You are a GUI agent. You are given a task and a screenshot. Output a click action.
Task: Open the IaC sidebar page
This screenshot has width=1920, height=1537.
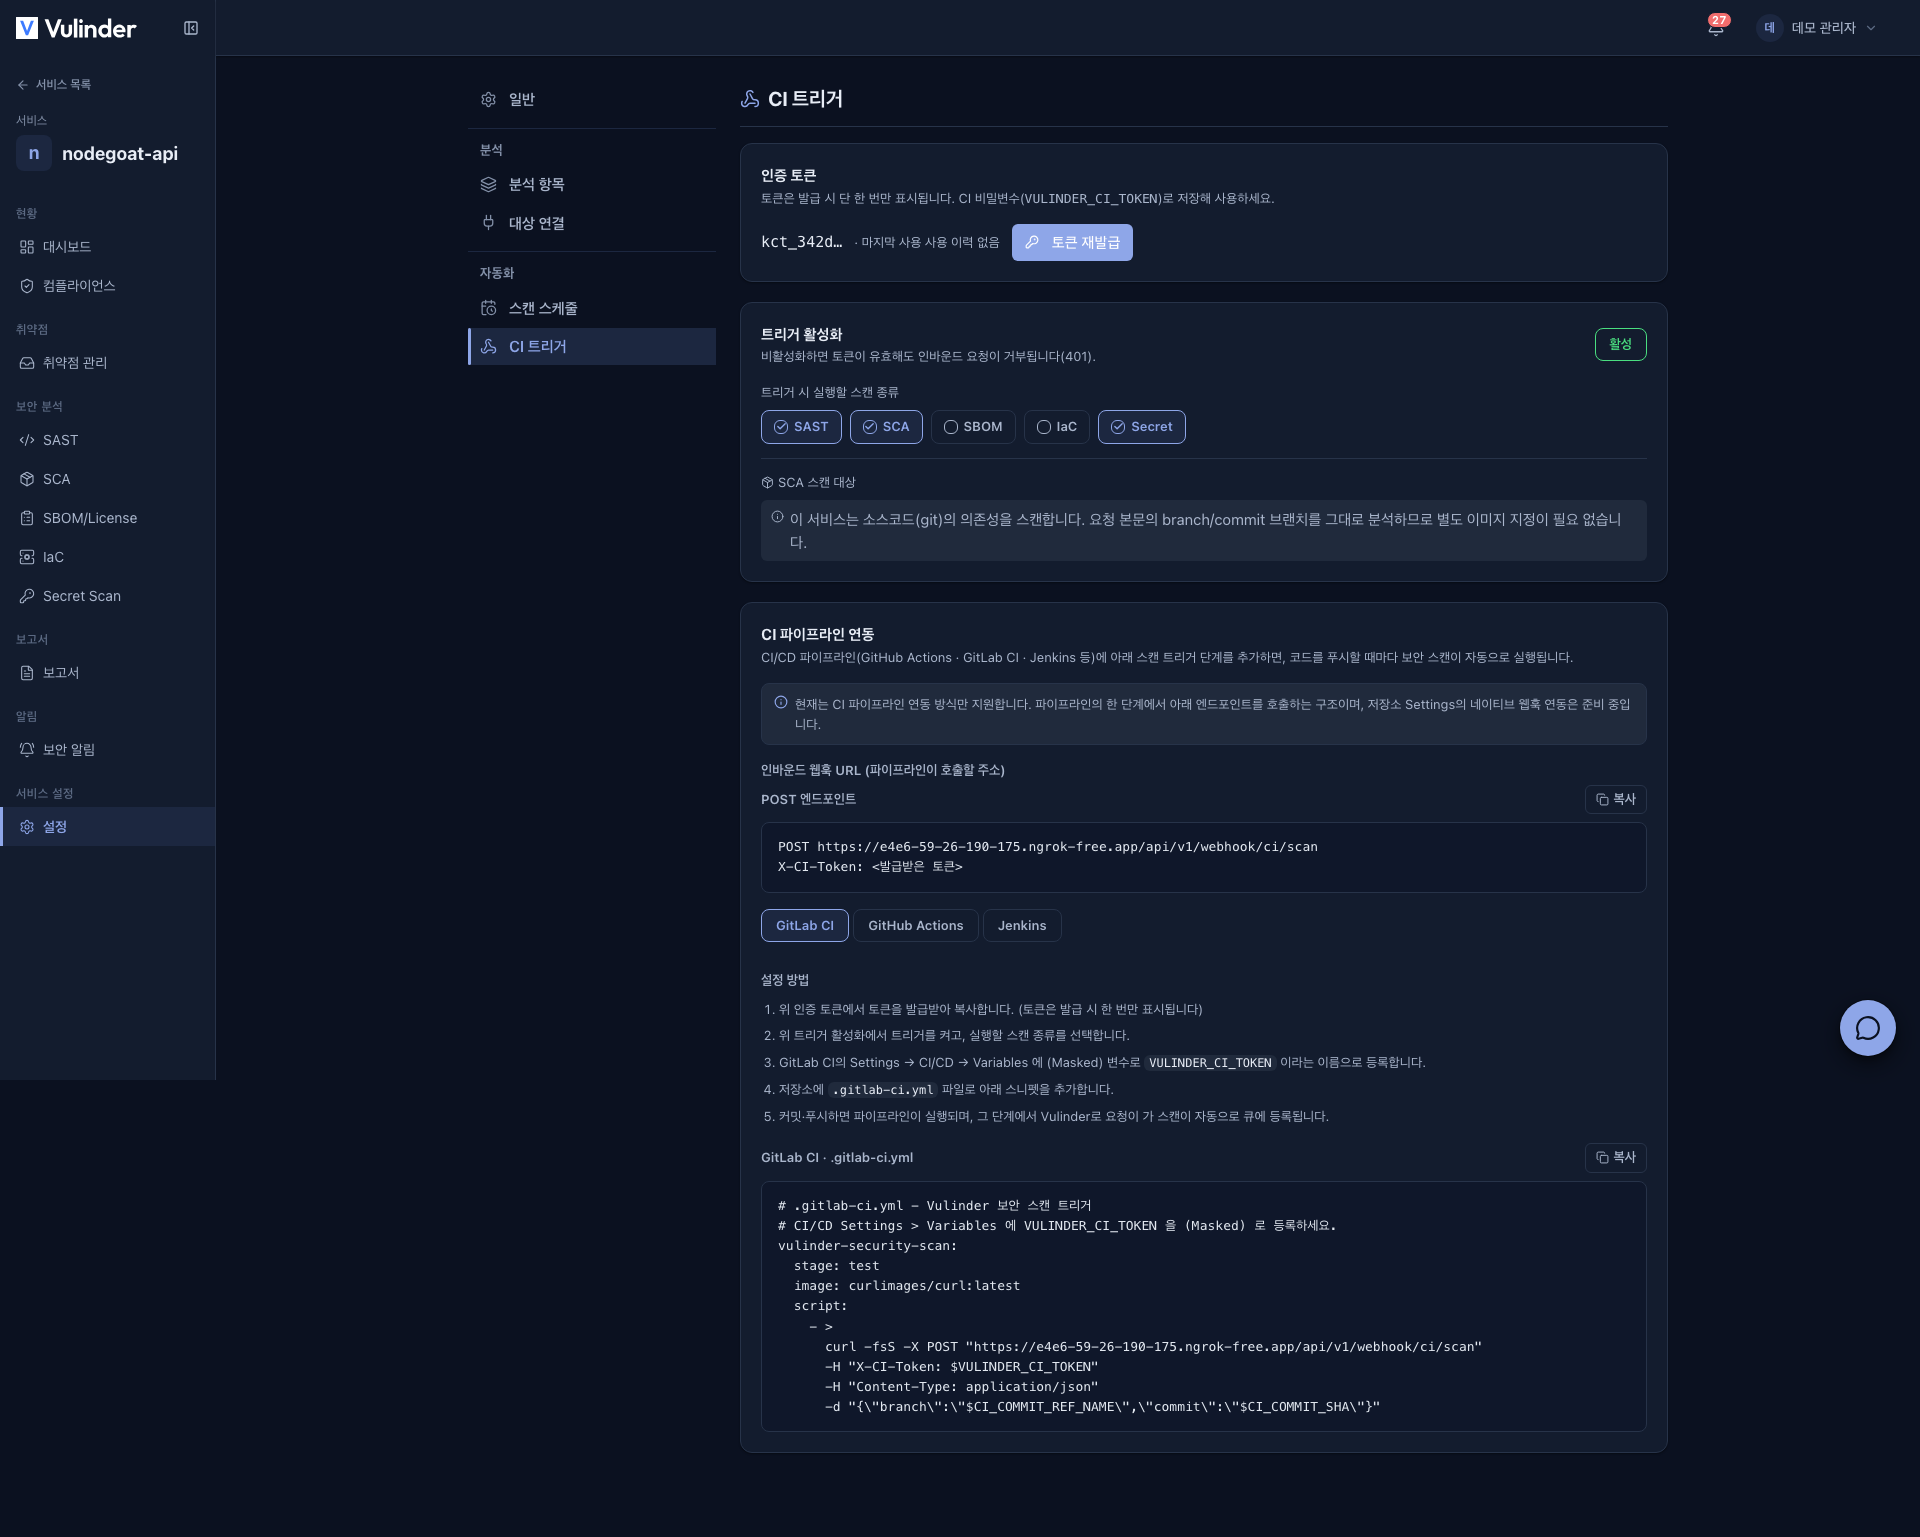pos(108,557)
